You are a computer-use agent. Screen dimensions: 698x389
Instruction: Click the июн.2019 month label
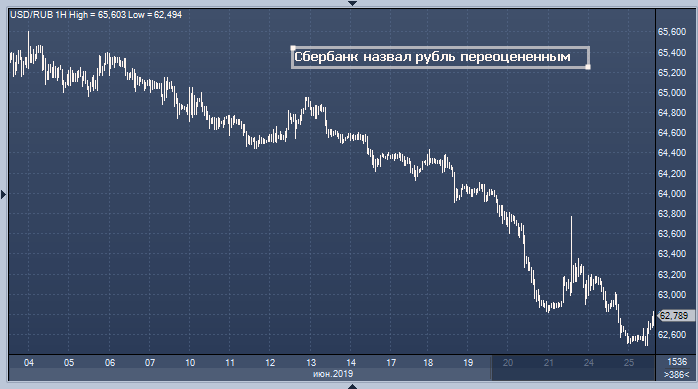(333, 374)
